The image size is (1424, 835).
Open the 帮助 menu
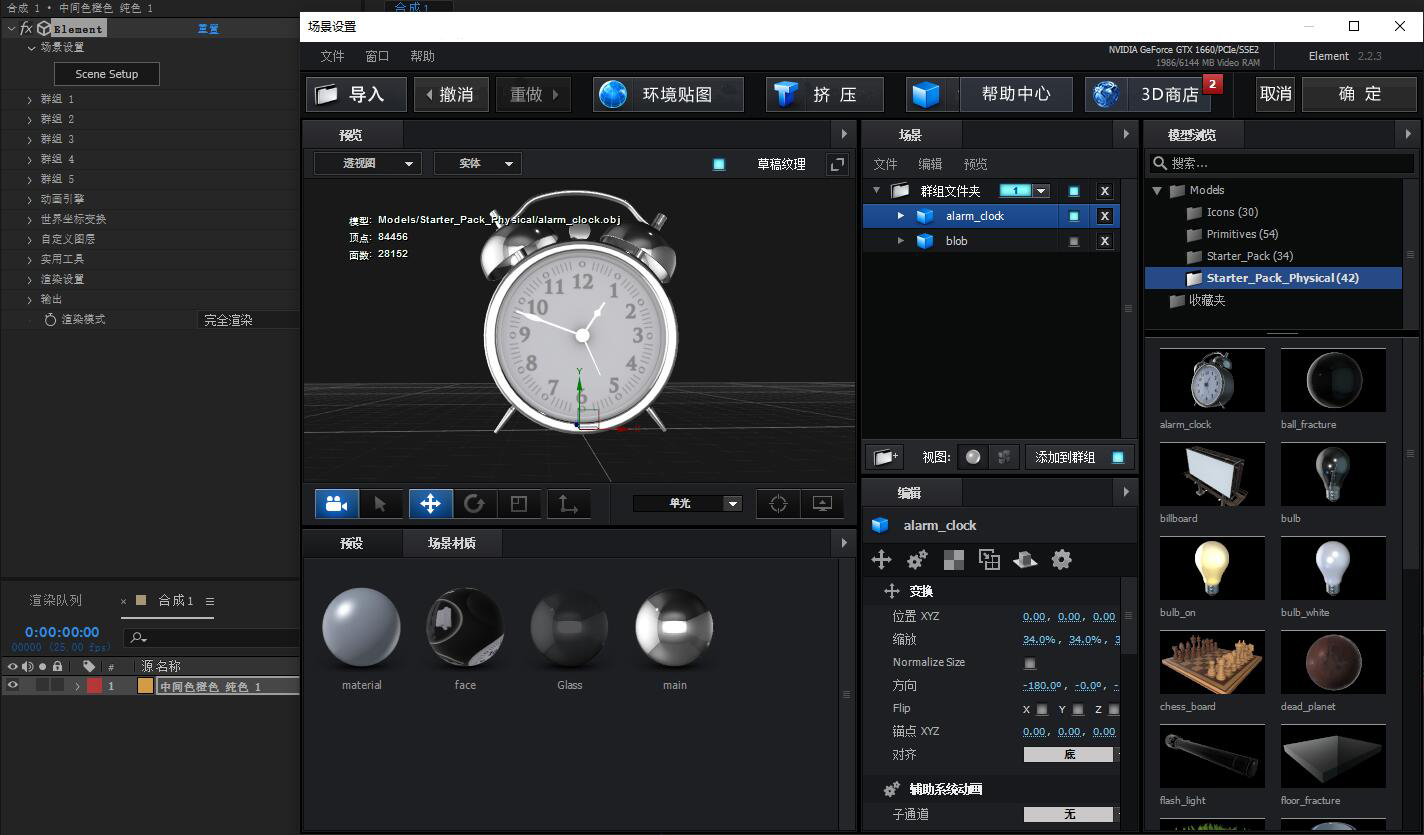tap(422, 57)
